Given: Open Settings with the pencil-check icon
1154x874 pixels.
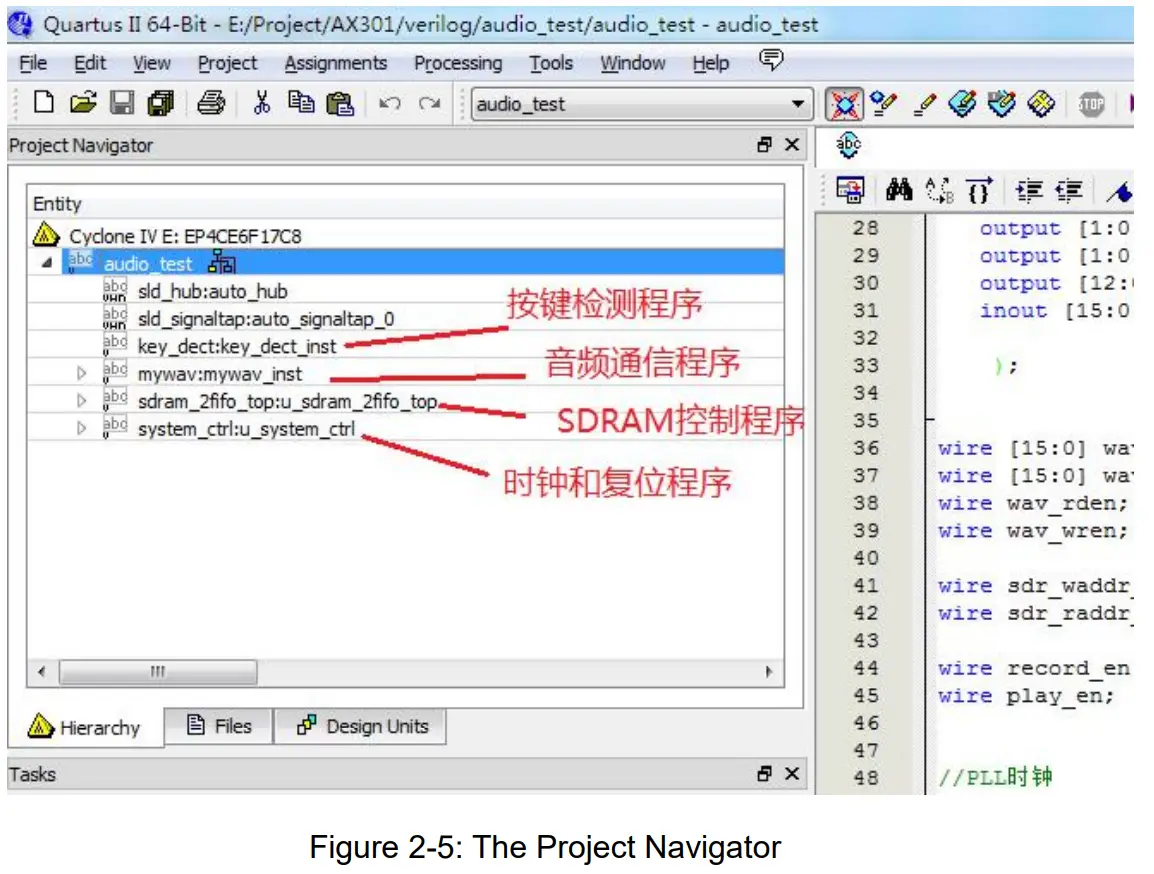Looking at the screenshot, I should click(883, 104).
